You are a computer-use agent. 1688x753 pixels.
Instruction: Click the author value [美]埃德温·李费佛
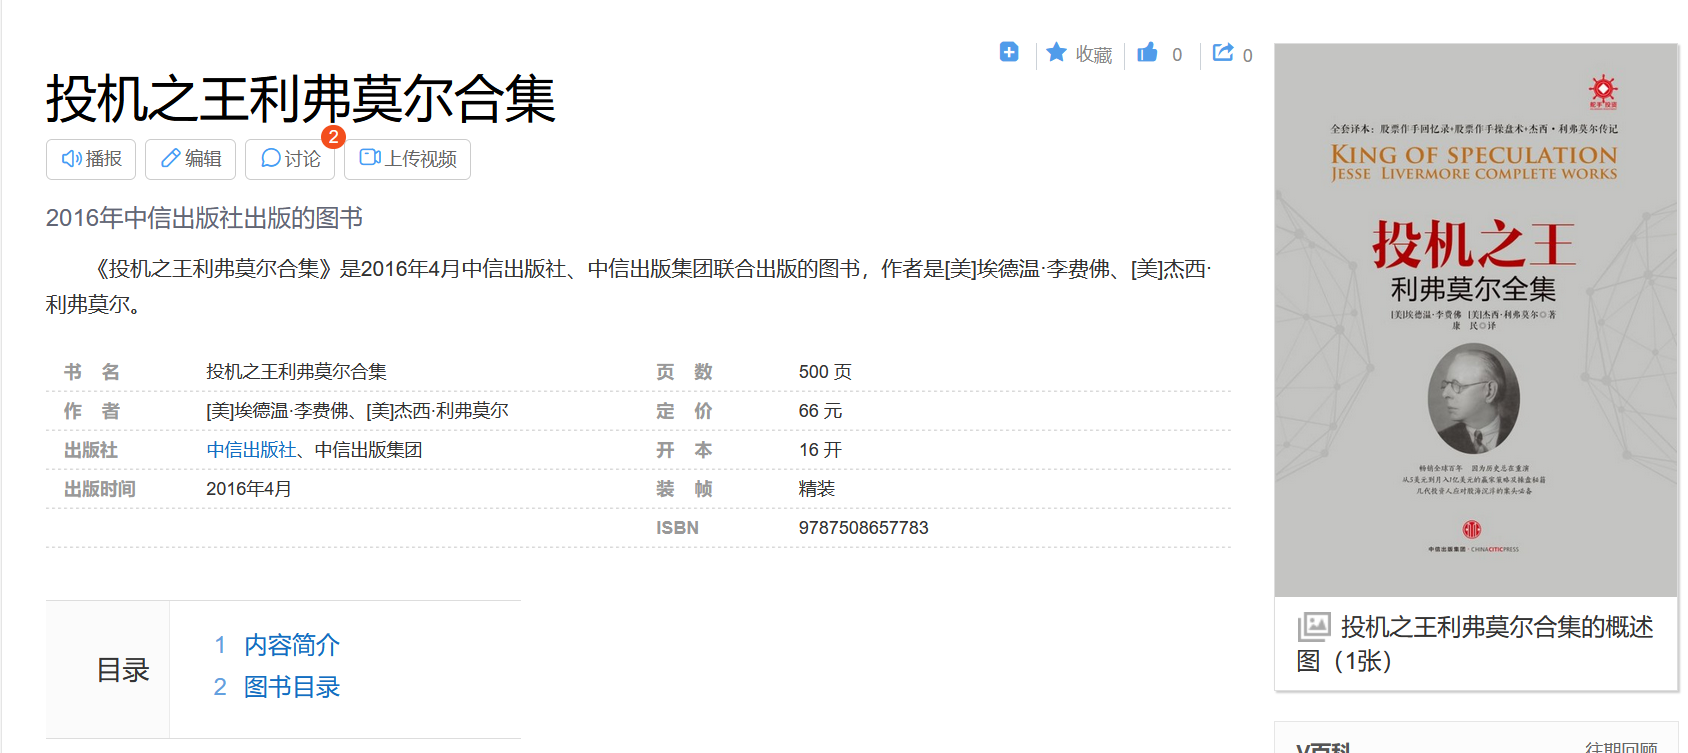point(277,411)
